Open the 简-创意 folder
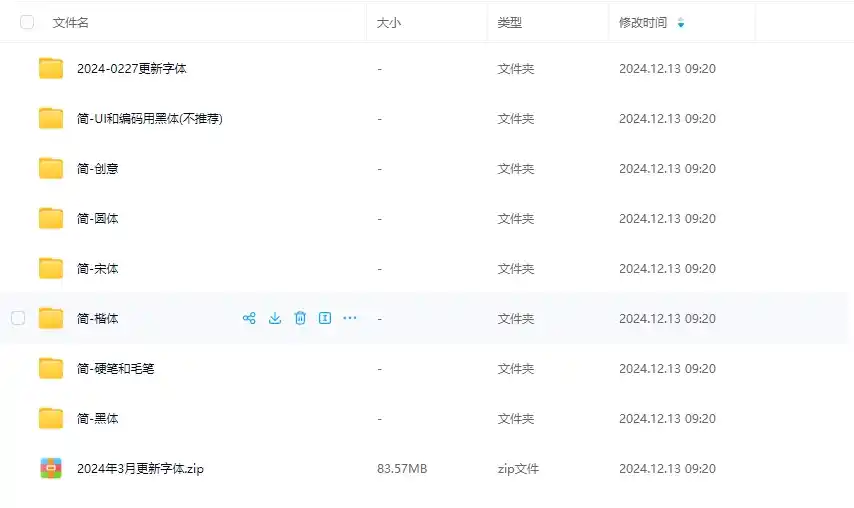This screenshot has width=854, height=508. click(98, 168)
